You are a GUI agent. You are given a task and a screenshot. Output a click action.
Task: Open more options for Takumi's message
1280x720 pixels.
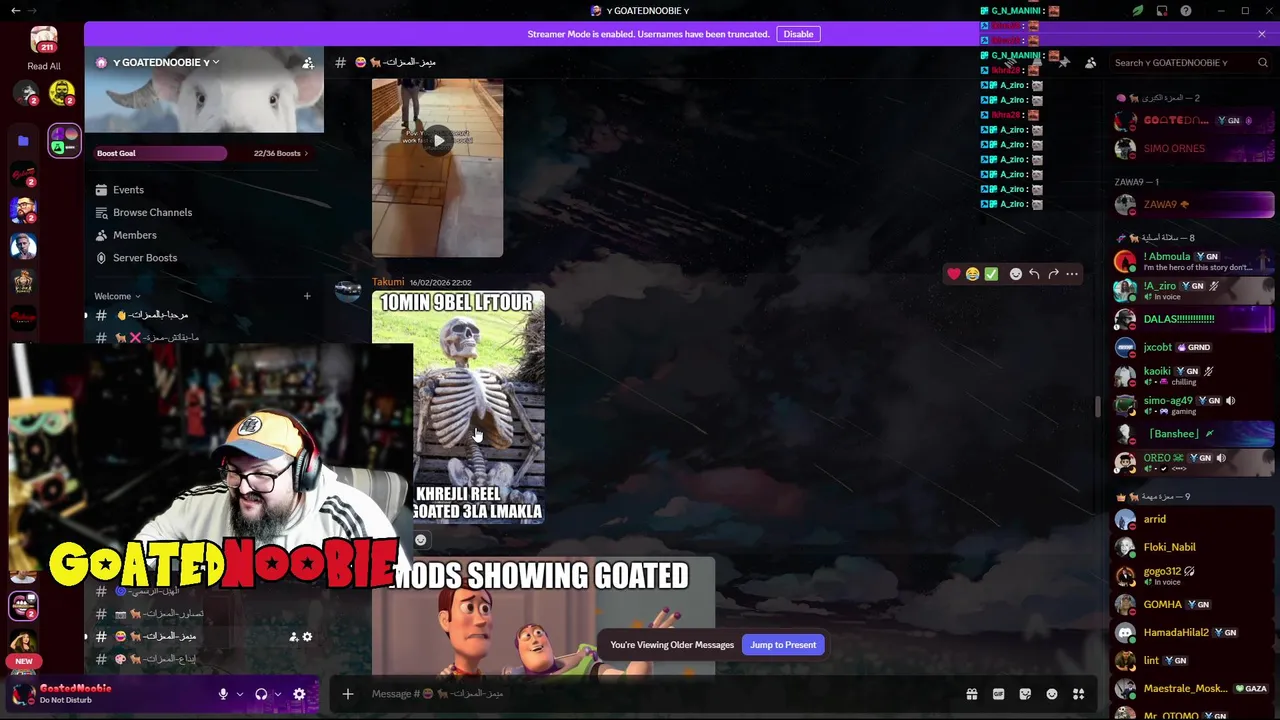click(1072, 274)
